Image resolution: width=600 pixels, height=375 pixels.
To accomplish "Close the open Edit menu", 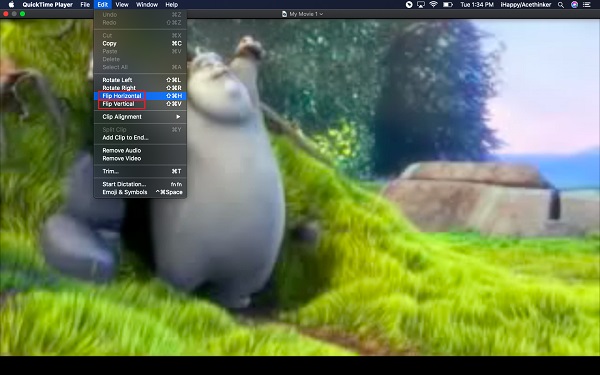I will pyautogui.click(x=103, y=5).
